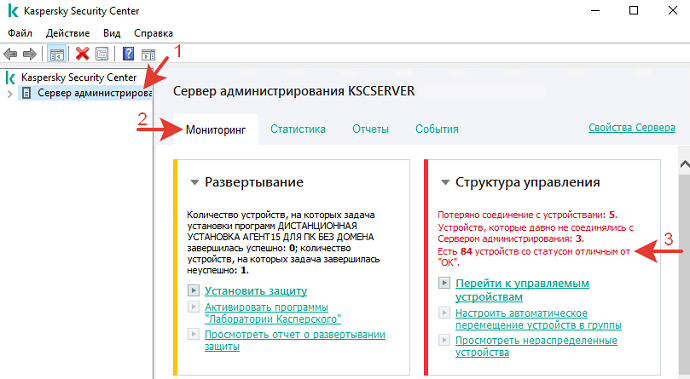690x379 pixels.
Task: Click arrow icon beside Просмотреть отчет о развертывании
Action: 193,334
